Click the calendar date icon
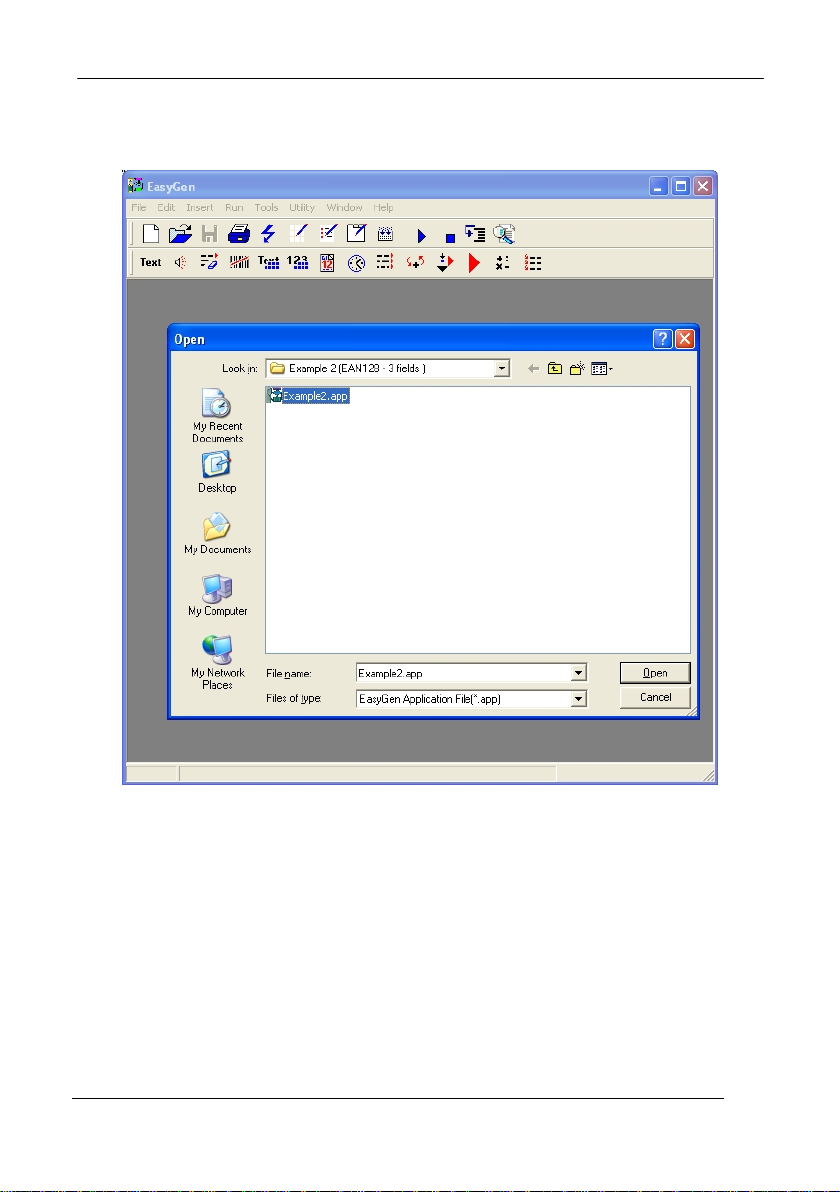The height and width of the screenshot is (1192, 840). point(327,262)
